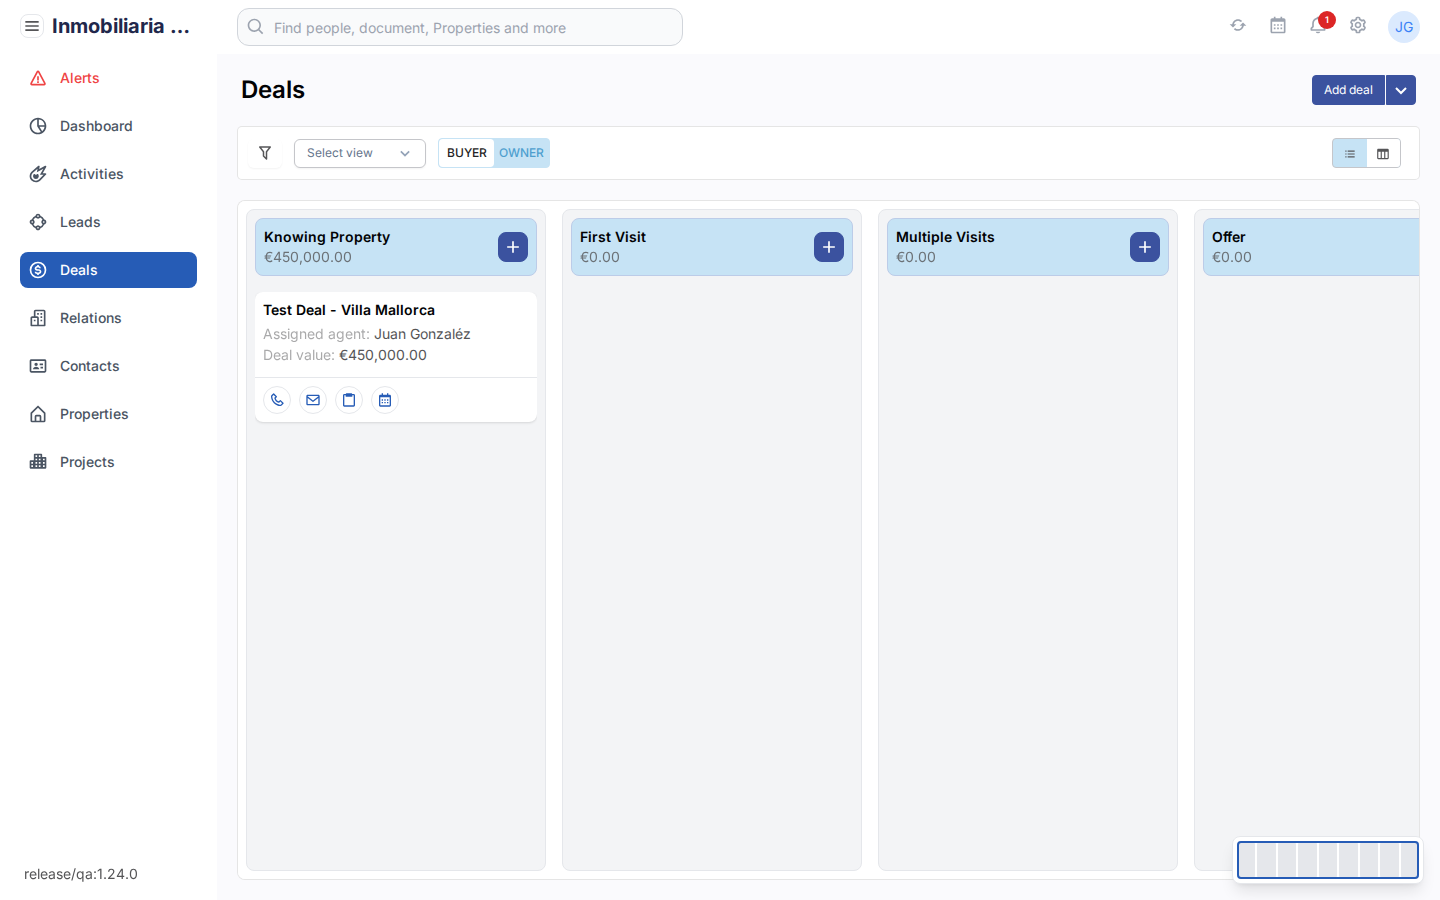Click the Add deal button
This screenshot has height=900, width=1440.
click(1347, 89)
